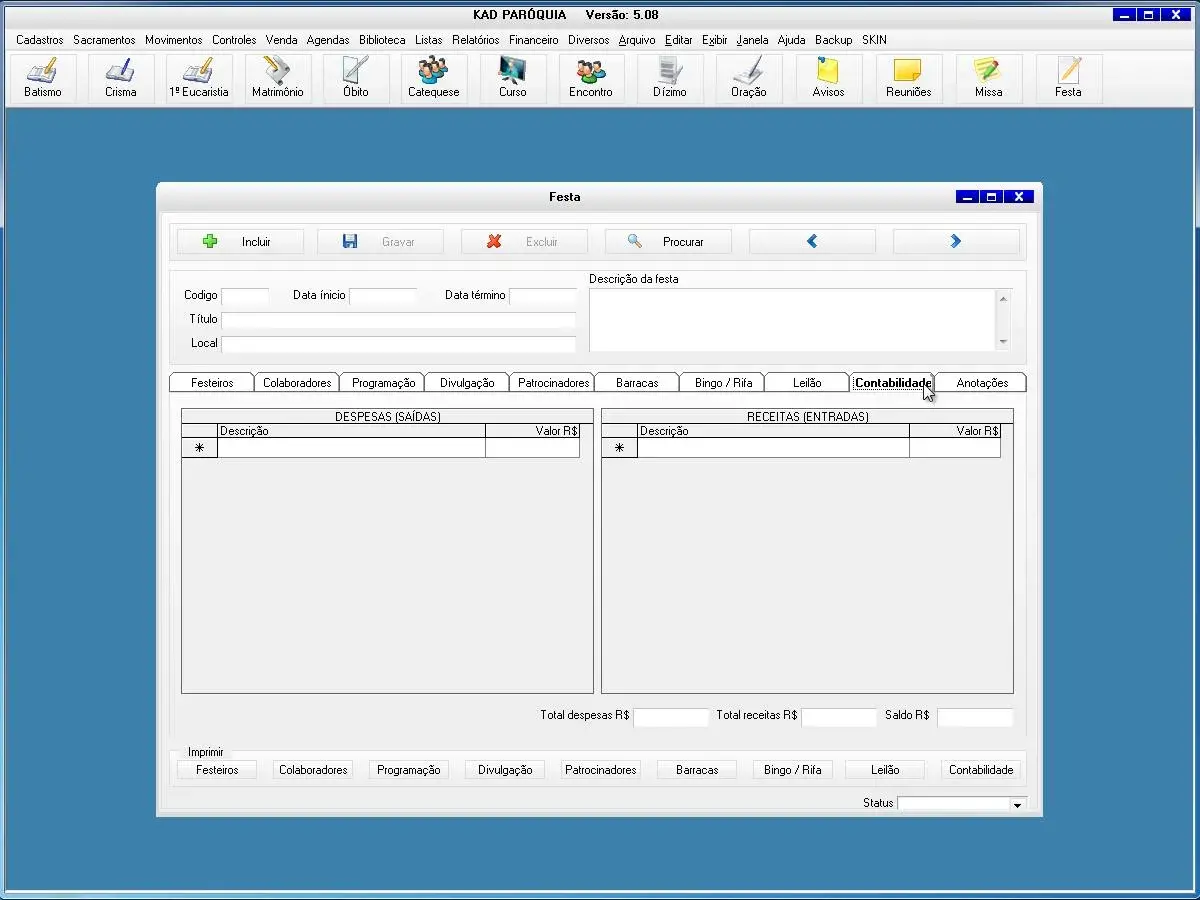Print the Contabilidade report
Screen dimensions: 1200x900
[x=981, y=770]
